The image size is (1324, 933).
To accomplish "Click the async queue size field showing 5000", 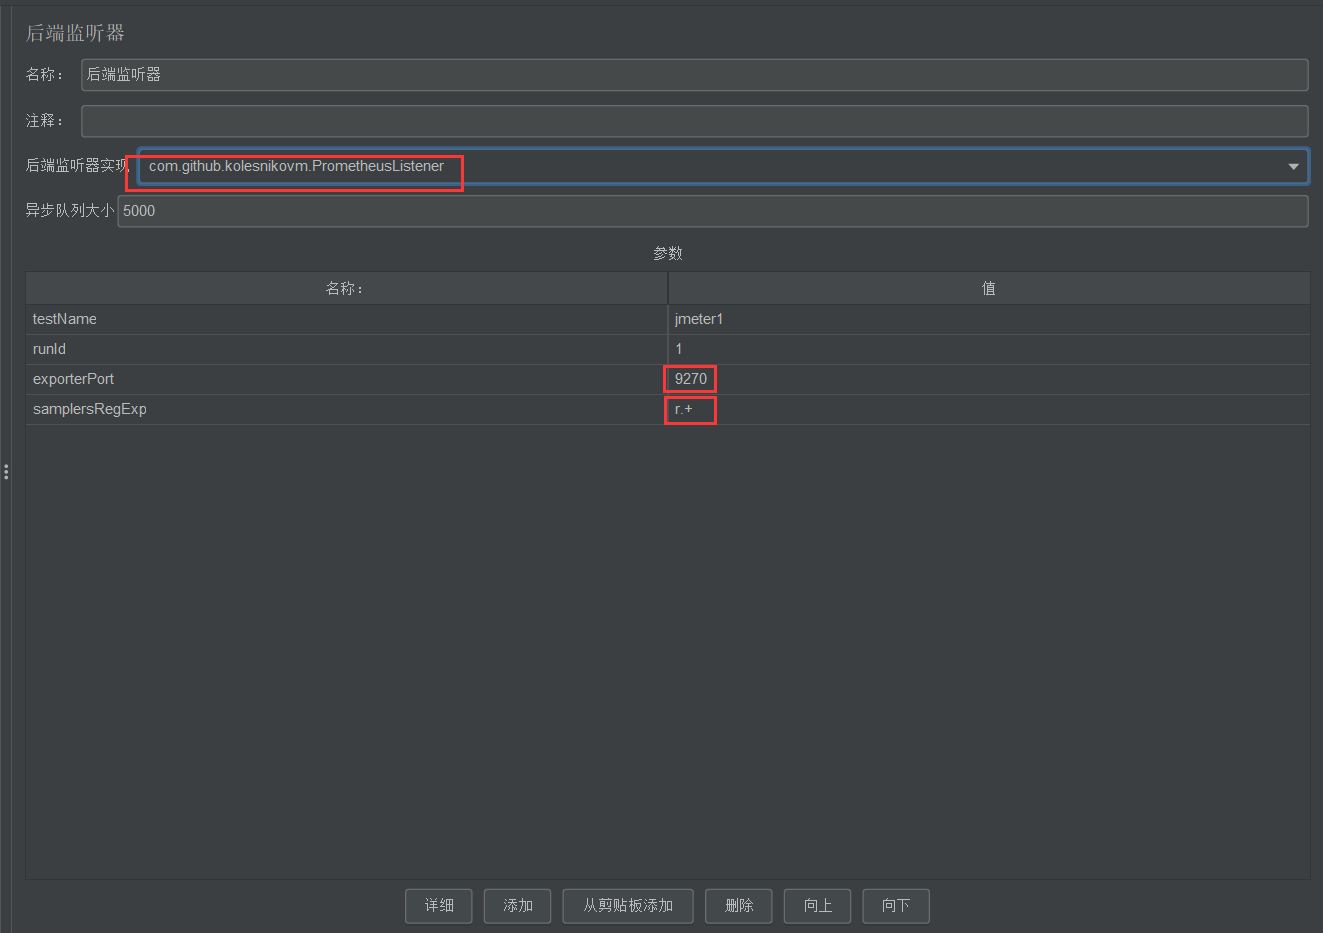I will click(712, 211).
